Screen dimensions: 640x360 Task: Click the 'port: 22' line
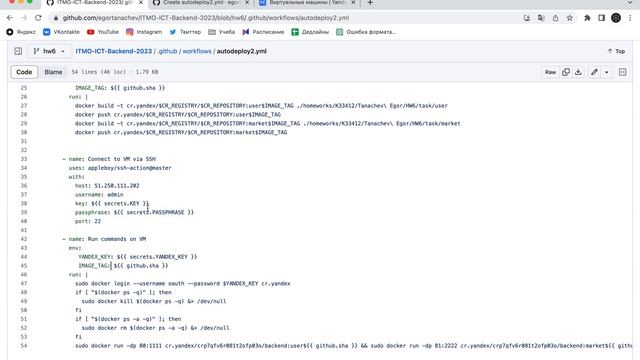88,221
